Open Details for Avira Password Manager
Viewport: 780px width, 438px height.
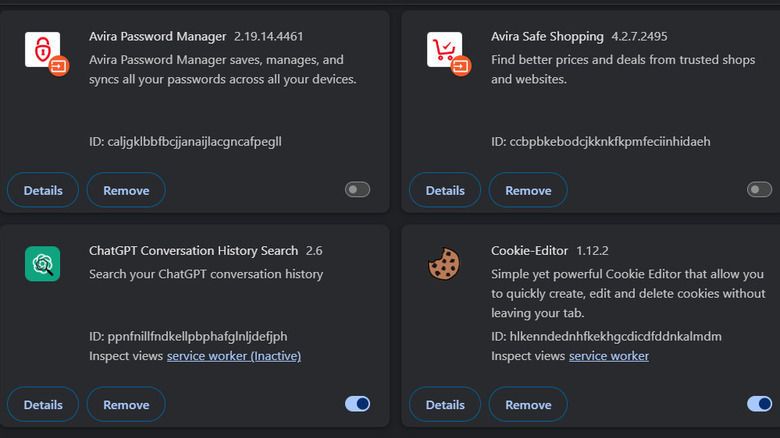click(x=43, y=190)
